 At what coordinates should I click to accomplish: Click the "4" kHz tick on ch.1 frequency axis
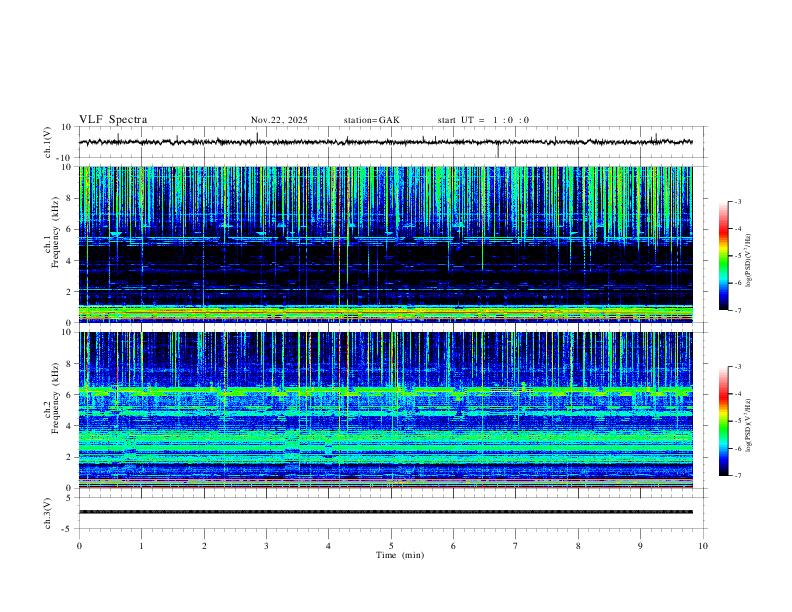tap(69, 261)
